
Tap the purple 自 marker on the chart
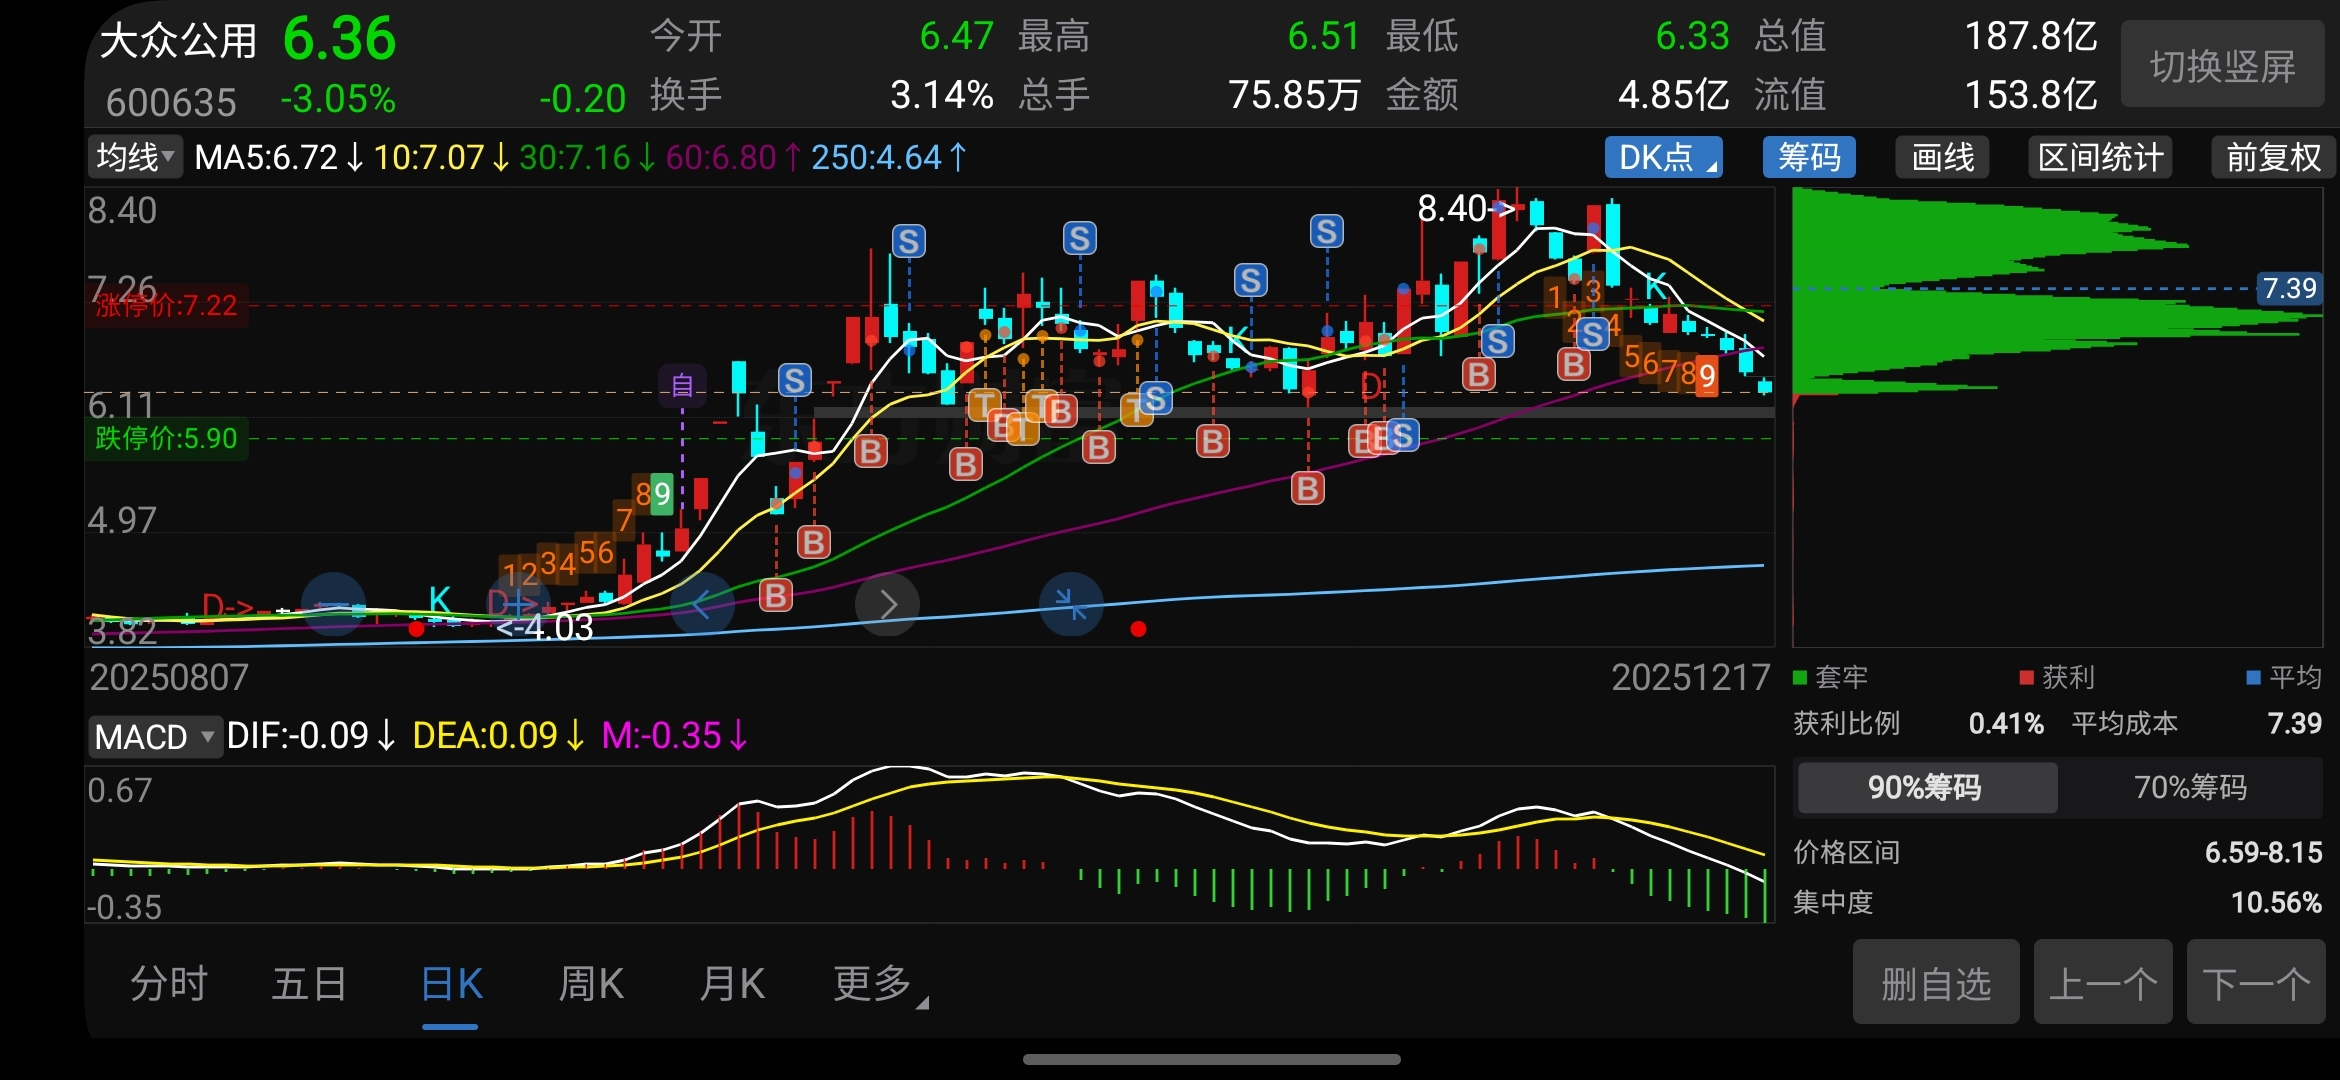pyautogui.click(x=682, y=385)
